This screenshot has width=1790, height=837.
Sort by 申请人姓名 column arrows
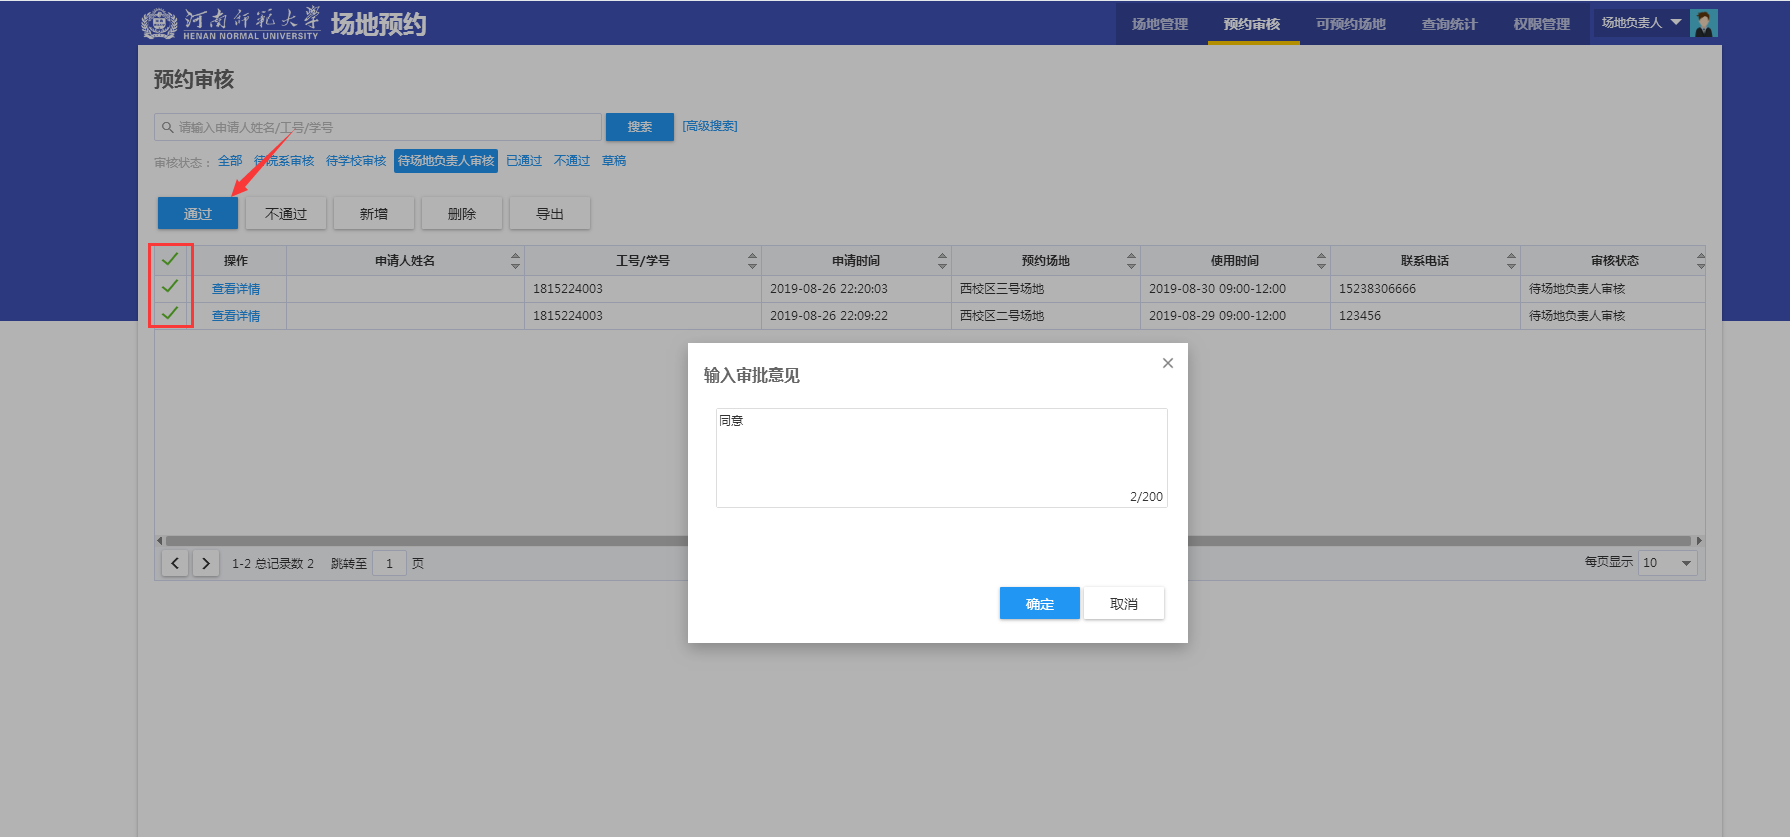(515, 261)
